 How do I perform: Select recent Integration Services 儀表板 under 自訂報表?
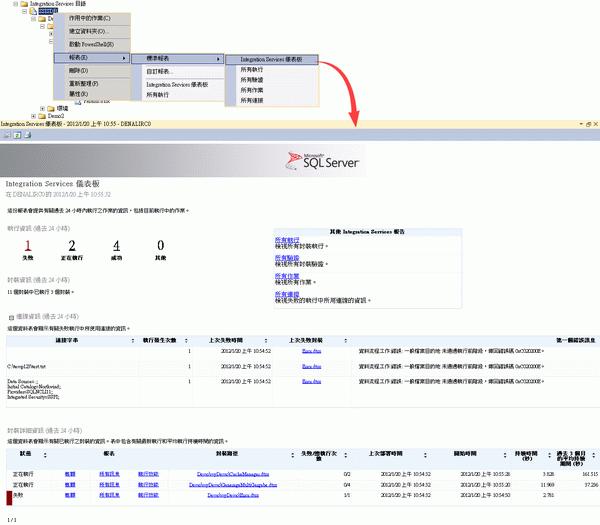(178, 85)
